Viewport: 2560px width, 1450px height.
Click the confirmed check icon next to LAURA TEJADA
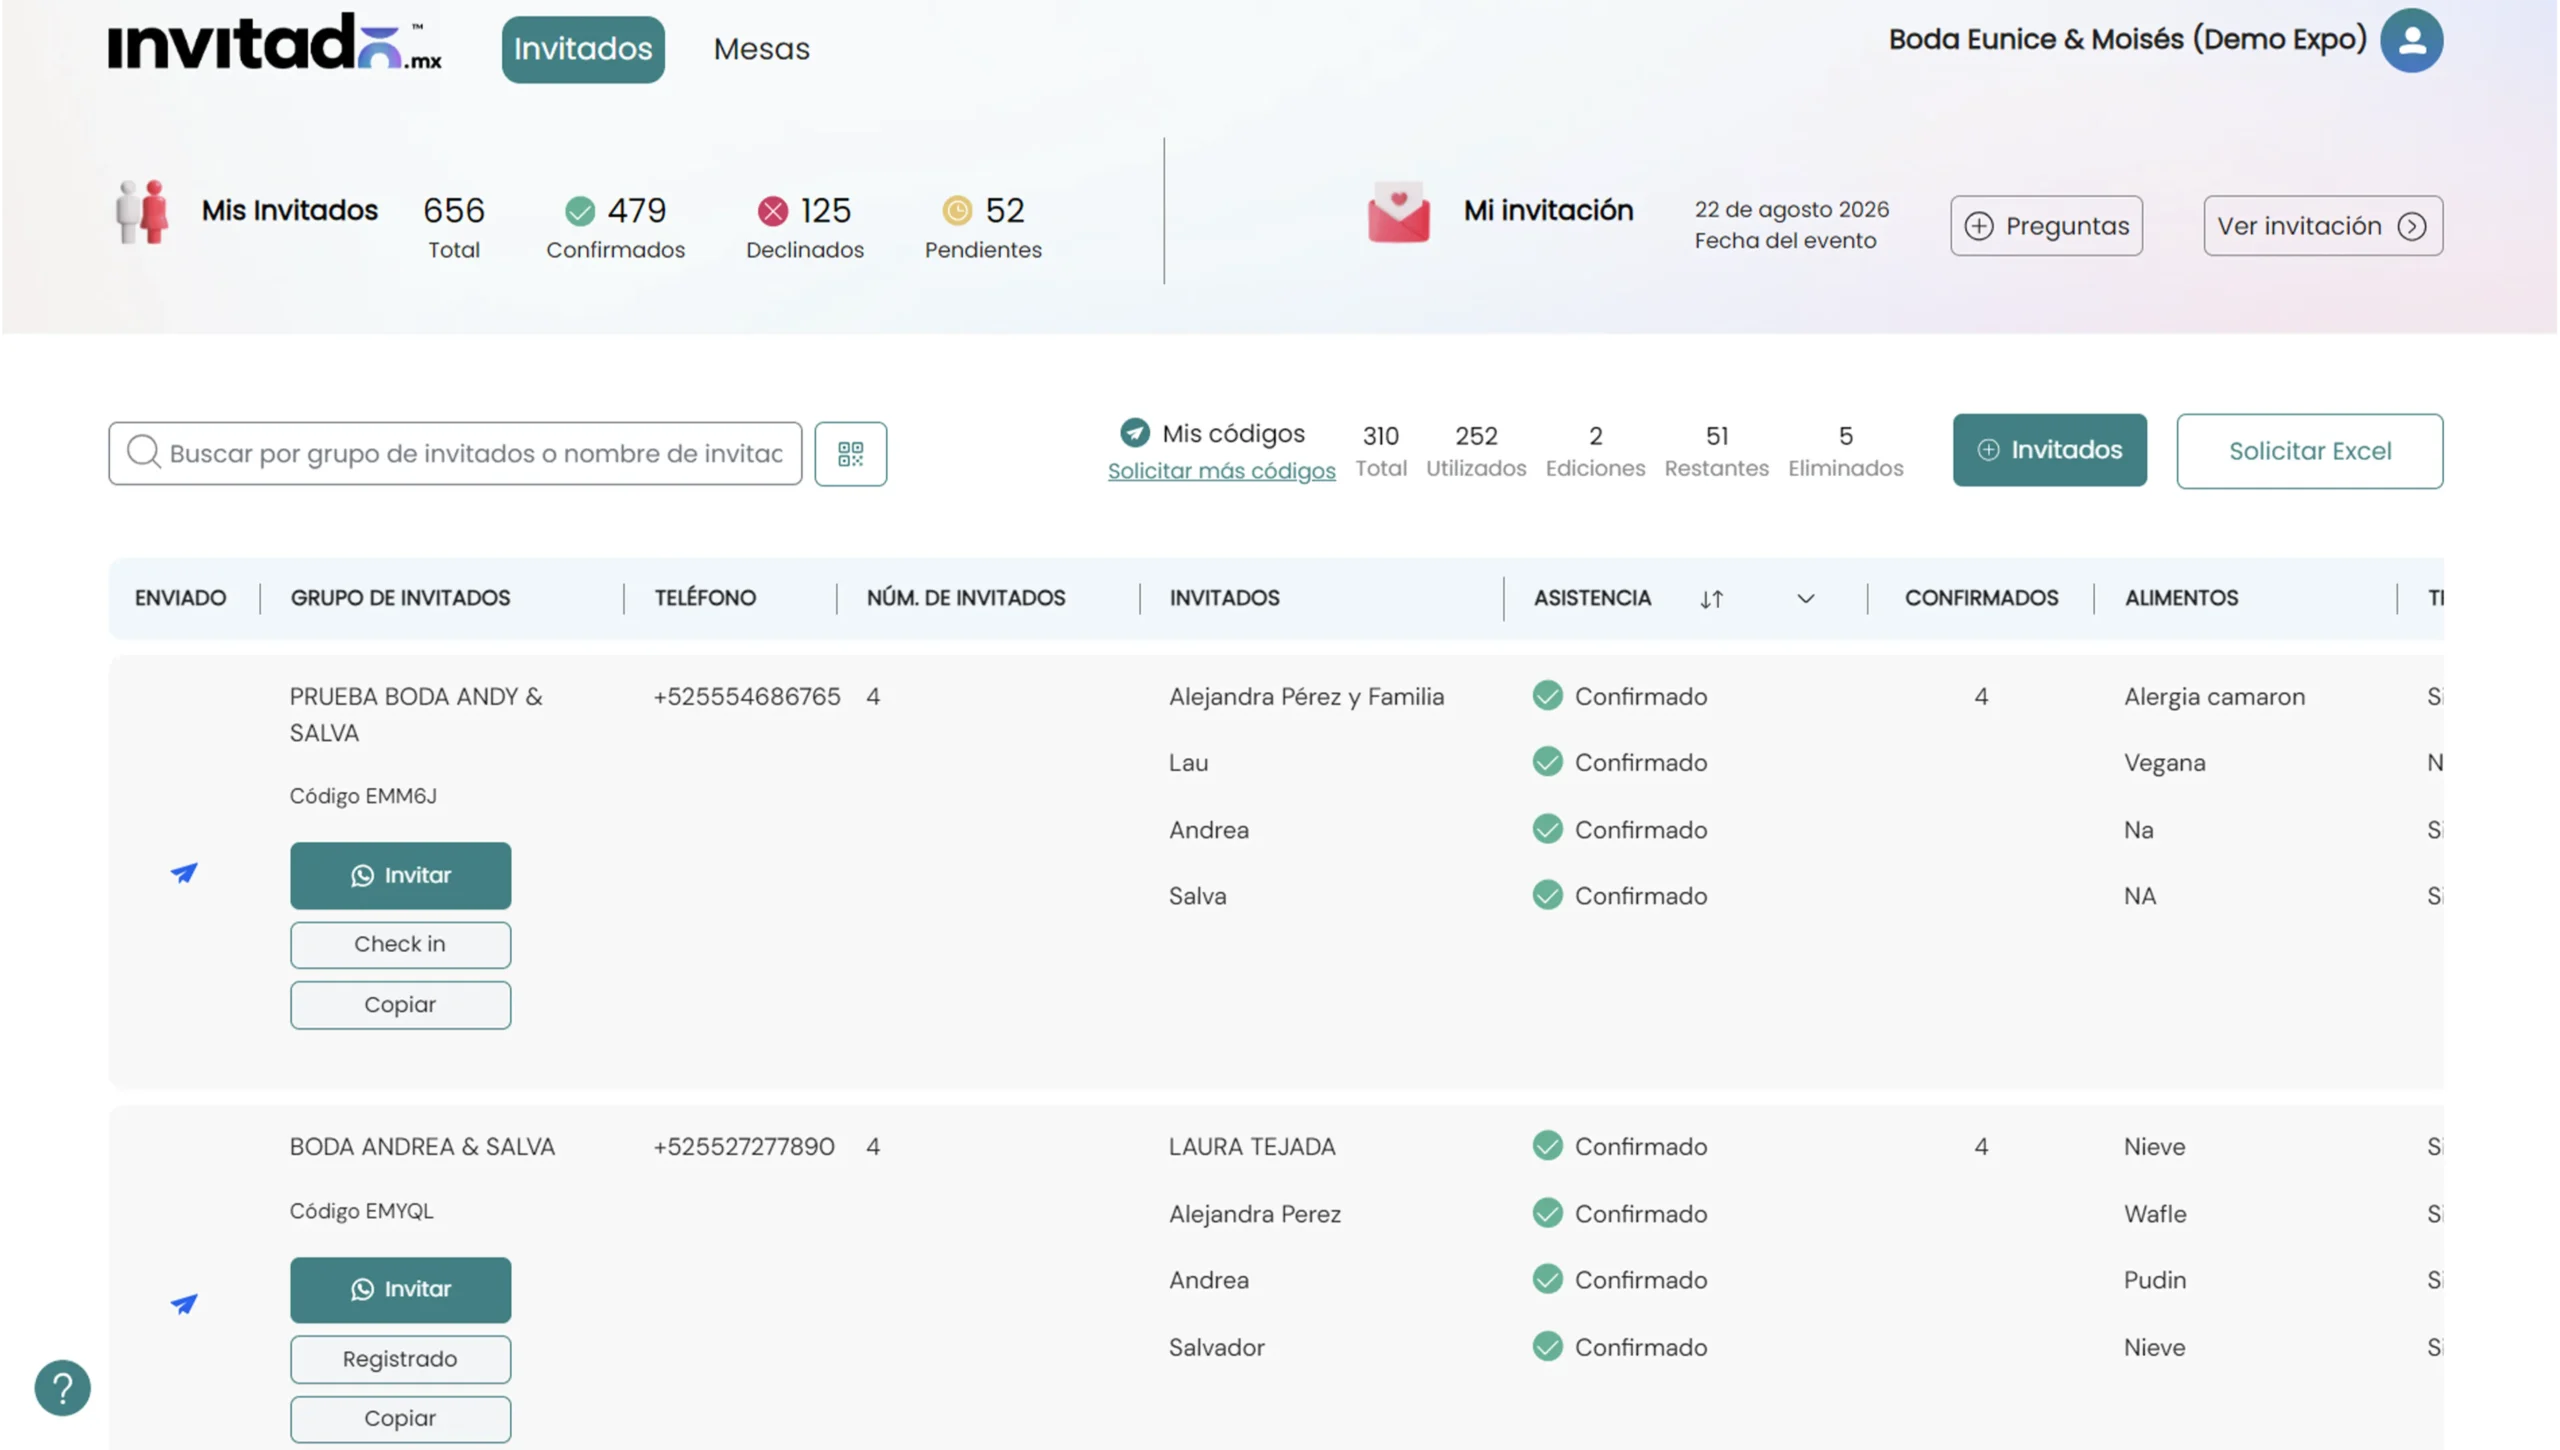pyautogui.click(x=1547, y=1146)
